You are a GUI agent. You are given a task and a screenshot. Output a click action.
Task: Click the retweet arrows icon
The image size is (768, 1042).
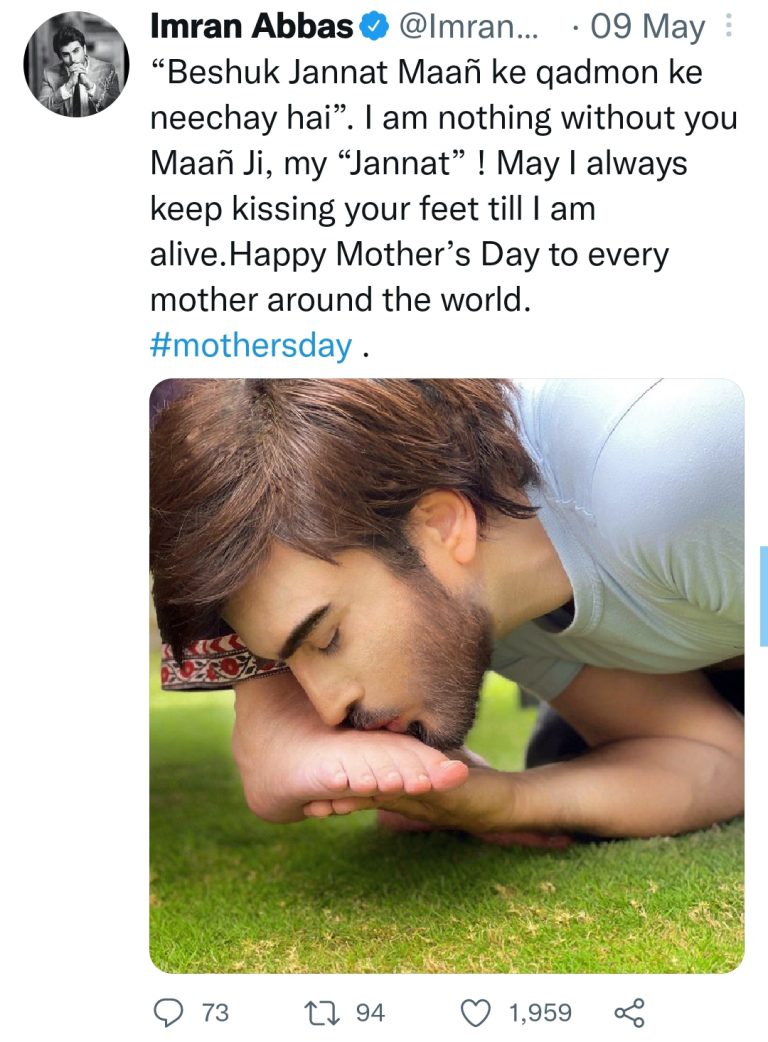tap(322, 1012)
